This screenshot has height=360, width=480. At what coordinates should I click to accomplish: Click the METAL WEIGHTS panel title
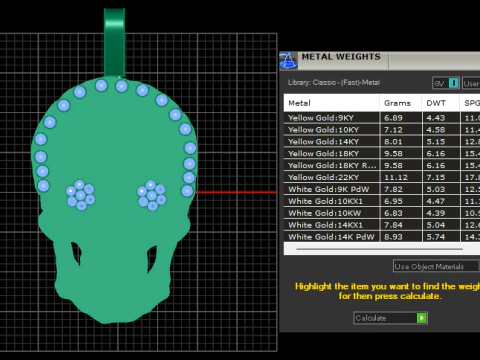point(341,57)
